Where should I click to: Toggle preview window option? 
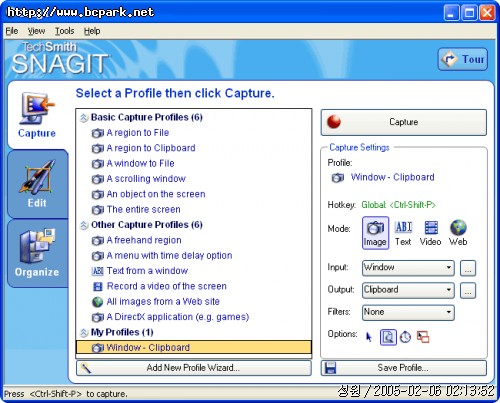(388, 337)
